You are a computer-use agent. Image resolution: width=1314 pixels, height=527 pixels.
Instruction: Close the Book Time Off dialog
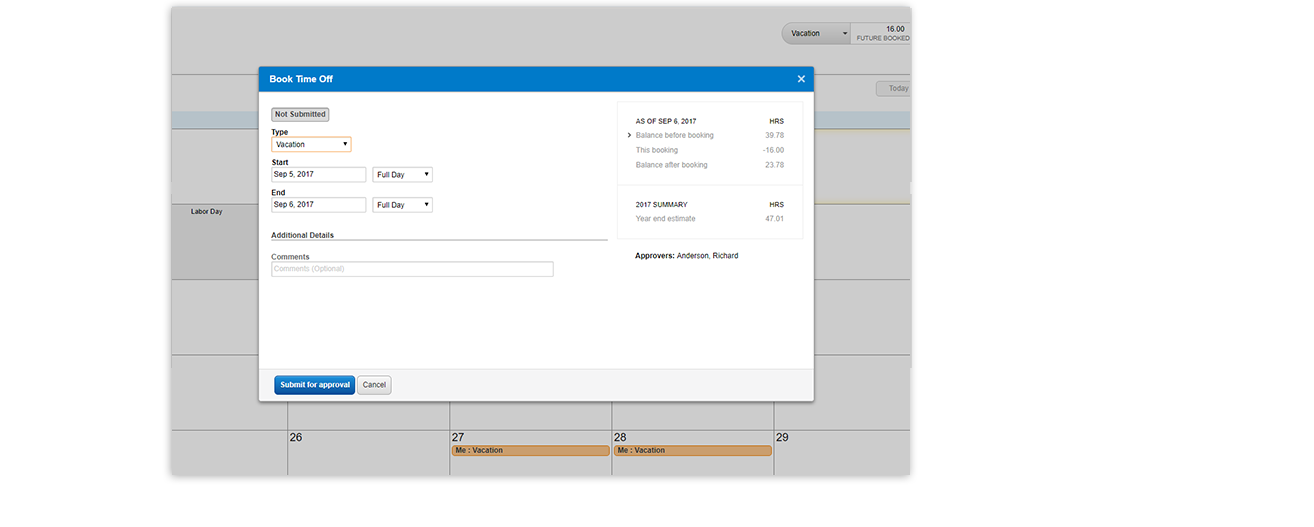(x=801, y=79)
